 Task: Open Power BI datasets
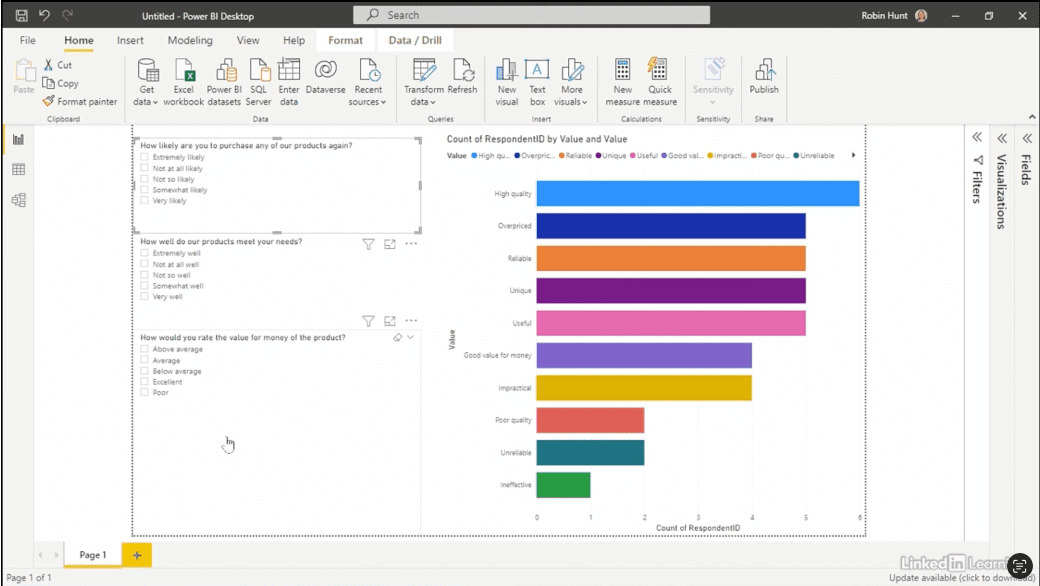coord(224,82)
